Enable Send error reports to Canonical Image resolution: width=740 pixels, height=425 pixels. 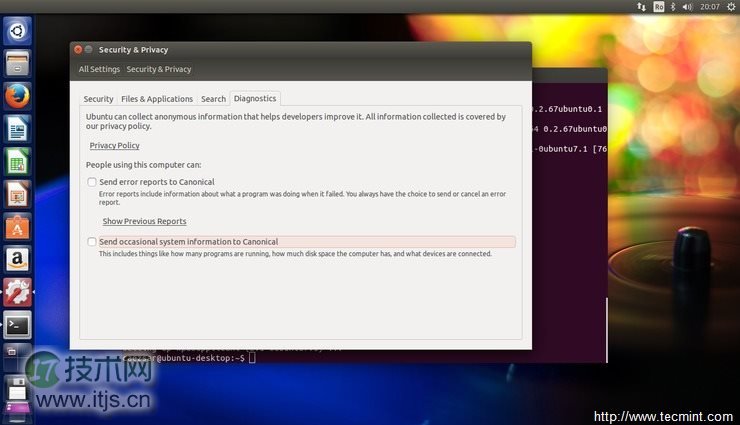pos(92,182)
